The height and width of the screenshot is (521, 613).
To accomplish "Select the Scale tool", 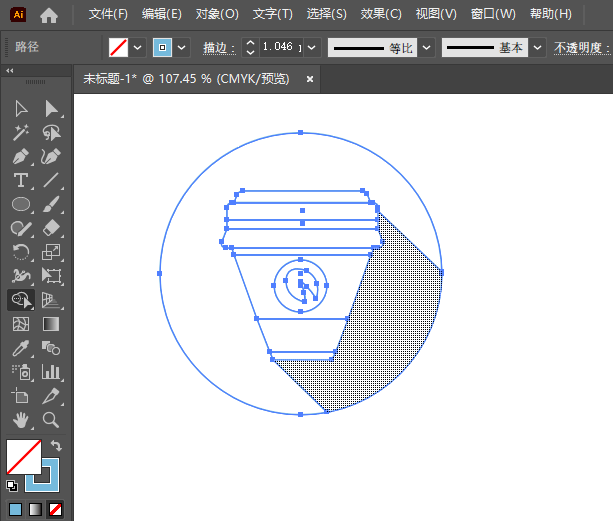I will (51, 252).
